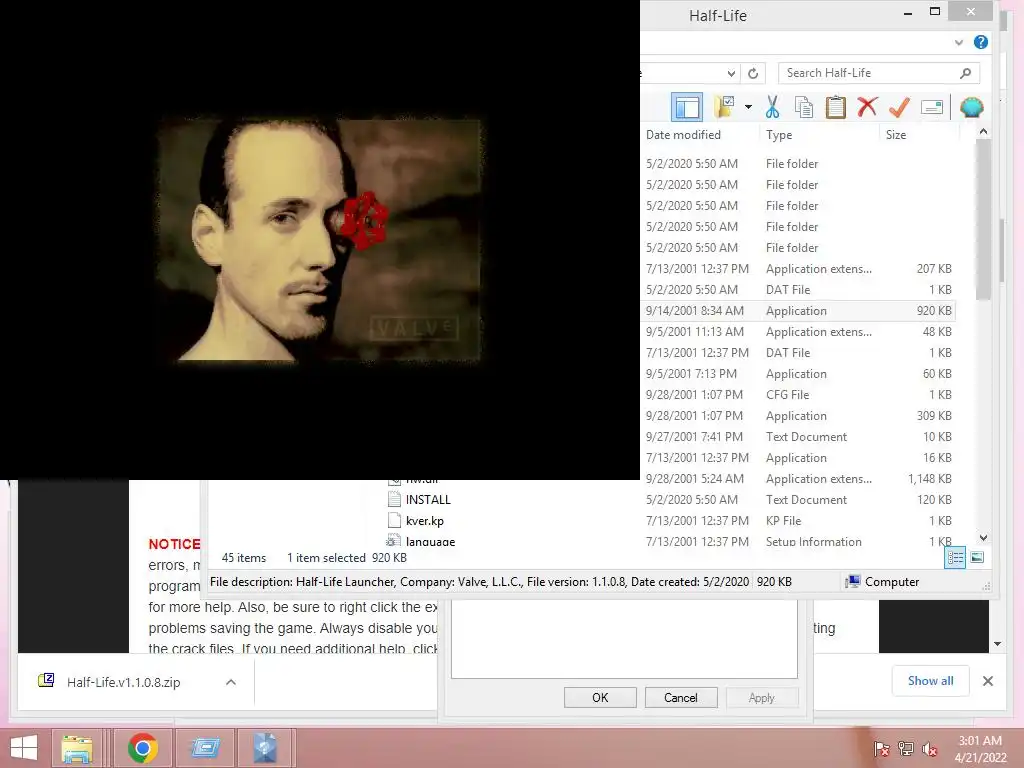Select the row dated 9/5/2001 7:13 PM

tap(798, 374)
